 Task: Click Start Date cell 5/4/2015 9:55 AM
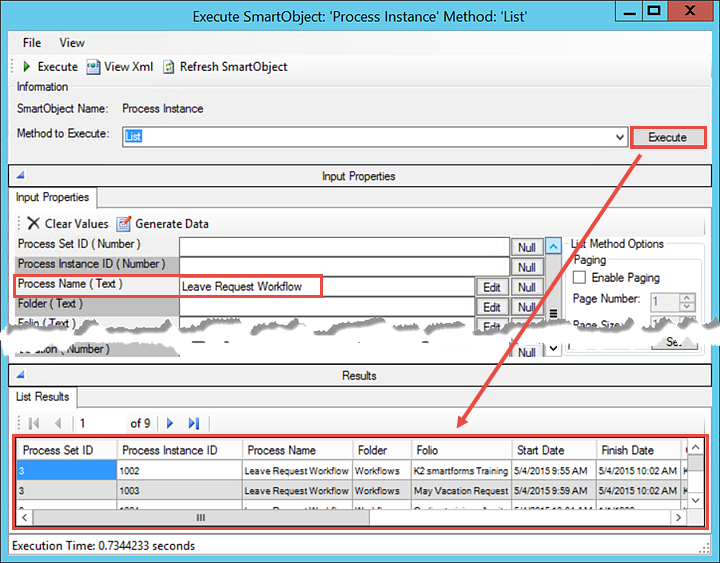click(x=554, y=471)
